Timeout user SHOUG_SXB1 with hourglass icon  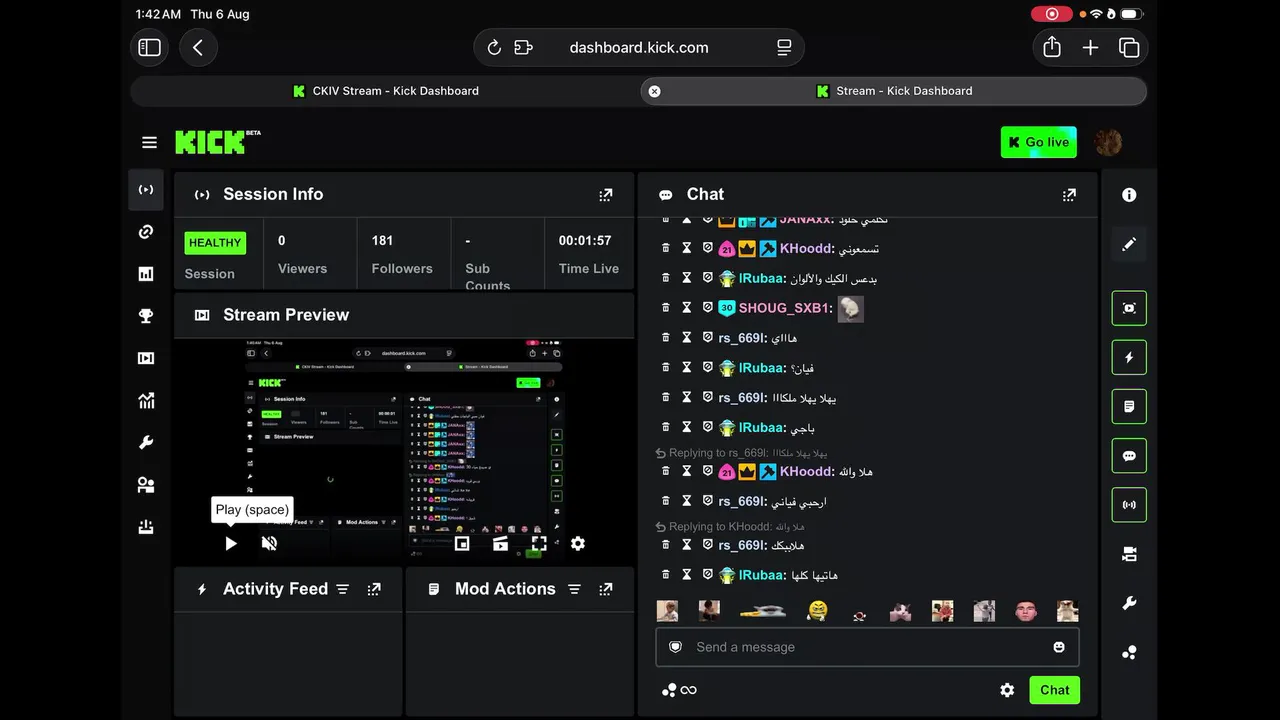687,308
